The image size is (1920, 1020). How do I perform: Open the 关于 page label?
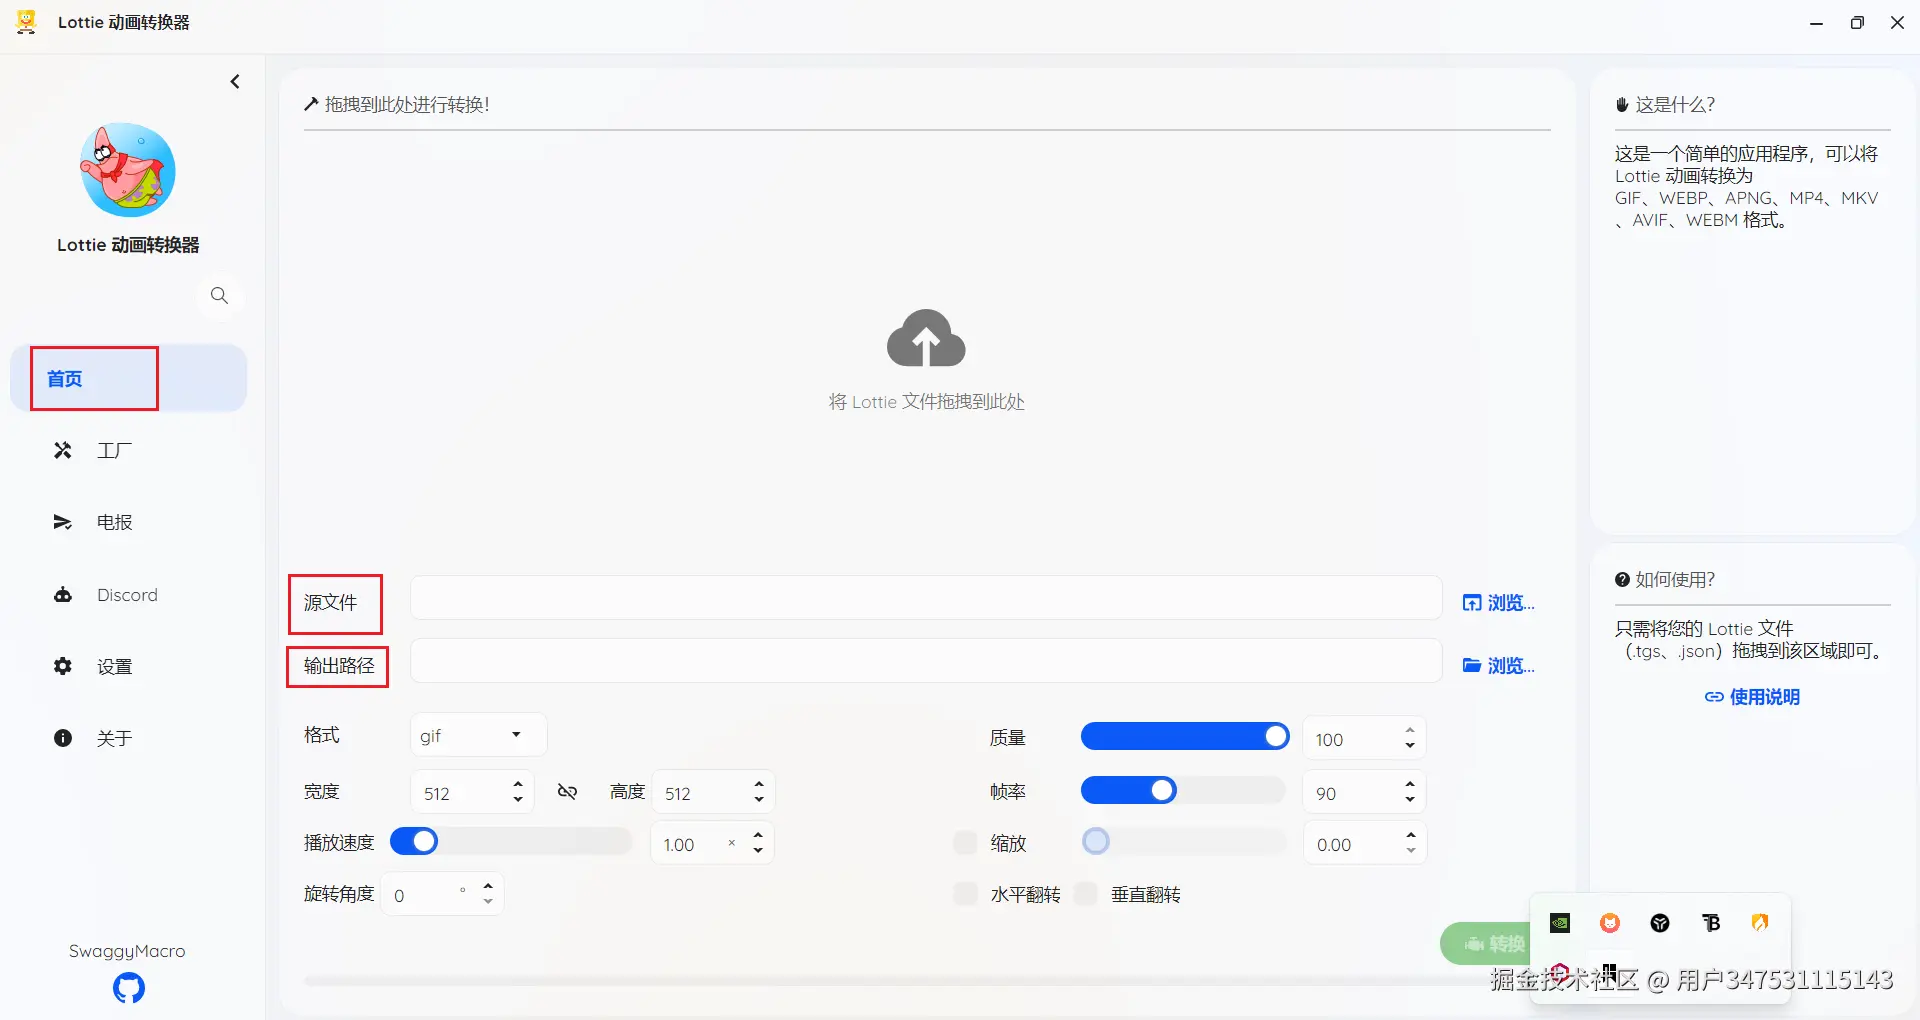click(x=115, y=739)
